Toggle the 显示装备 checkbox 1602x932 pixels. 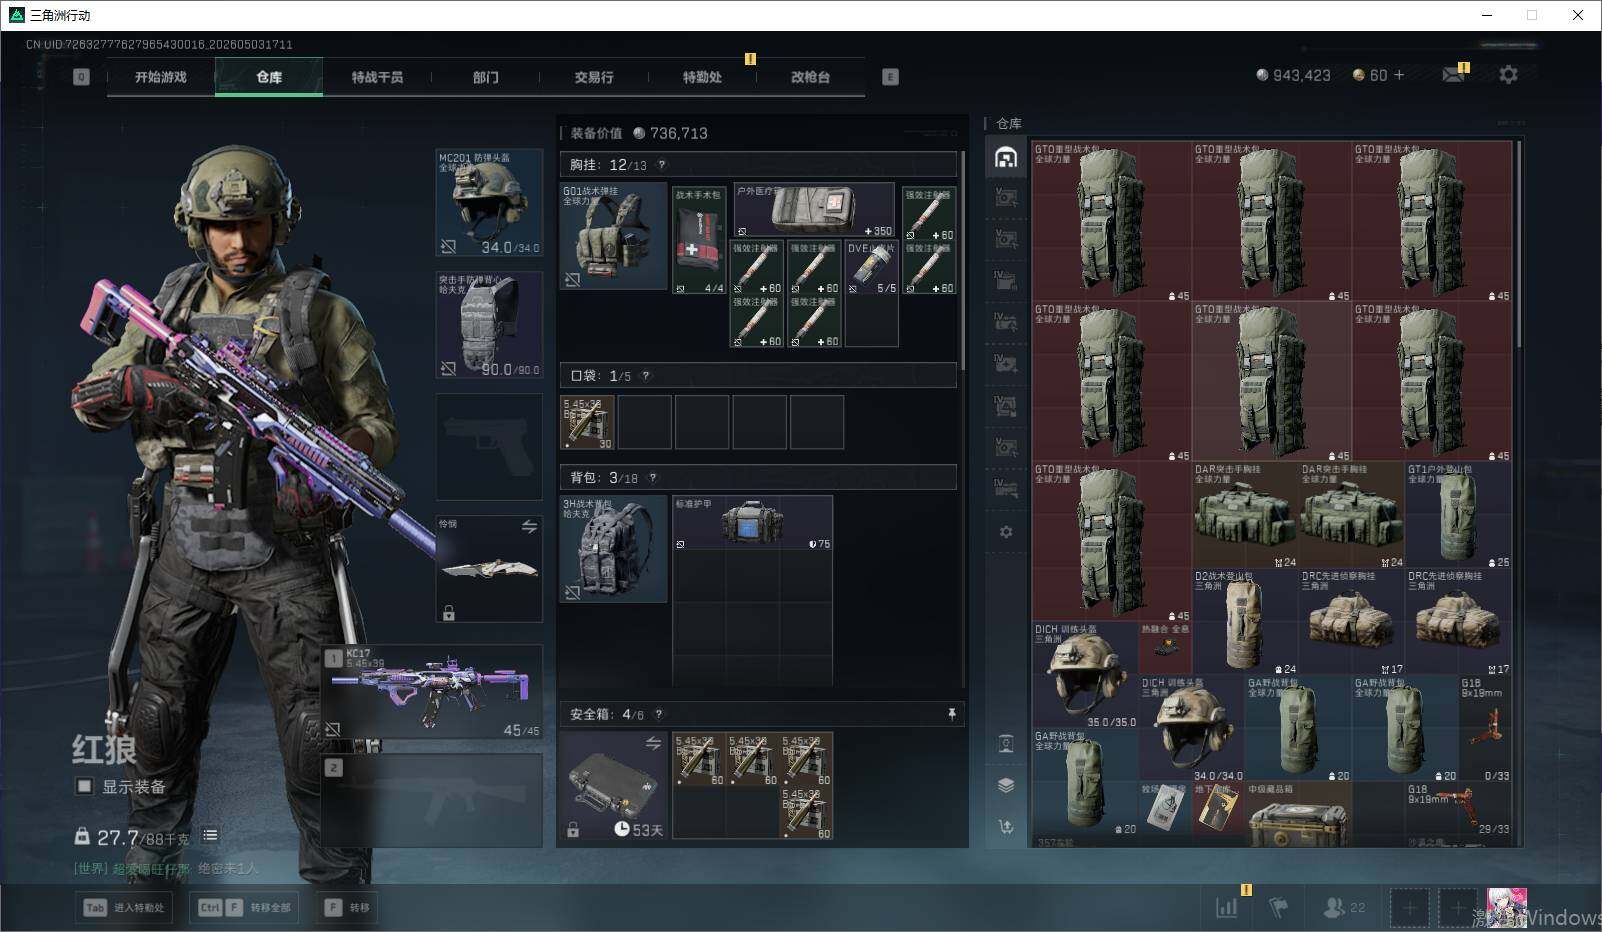coord(84,787)
